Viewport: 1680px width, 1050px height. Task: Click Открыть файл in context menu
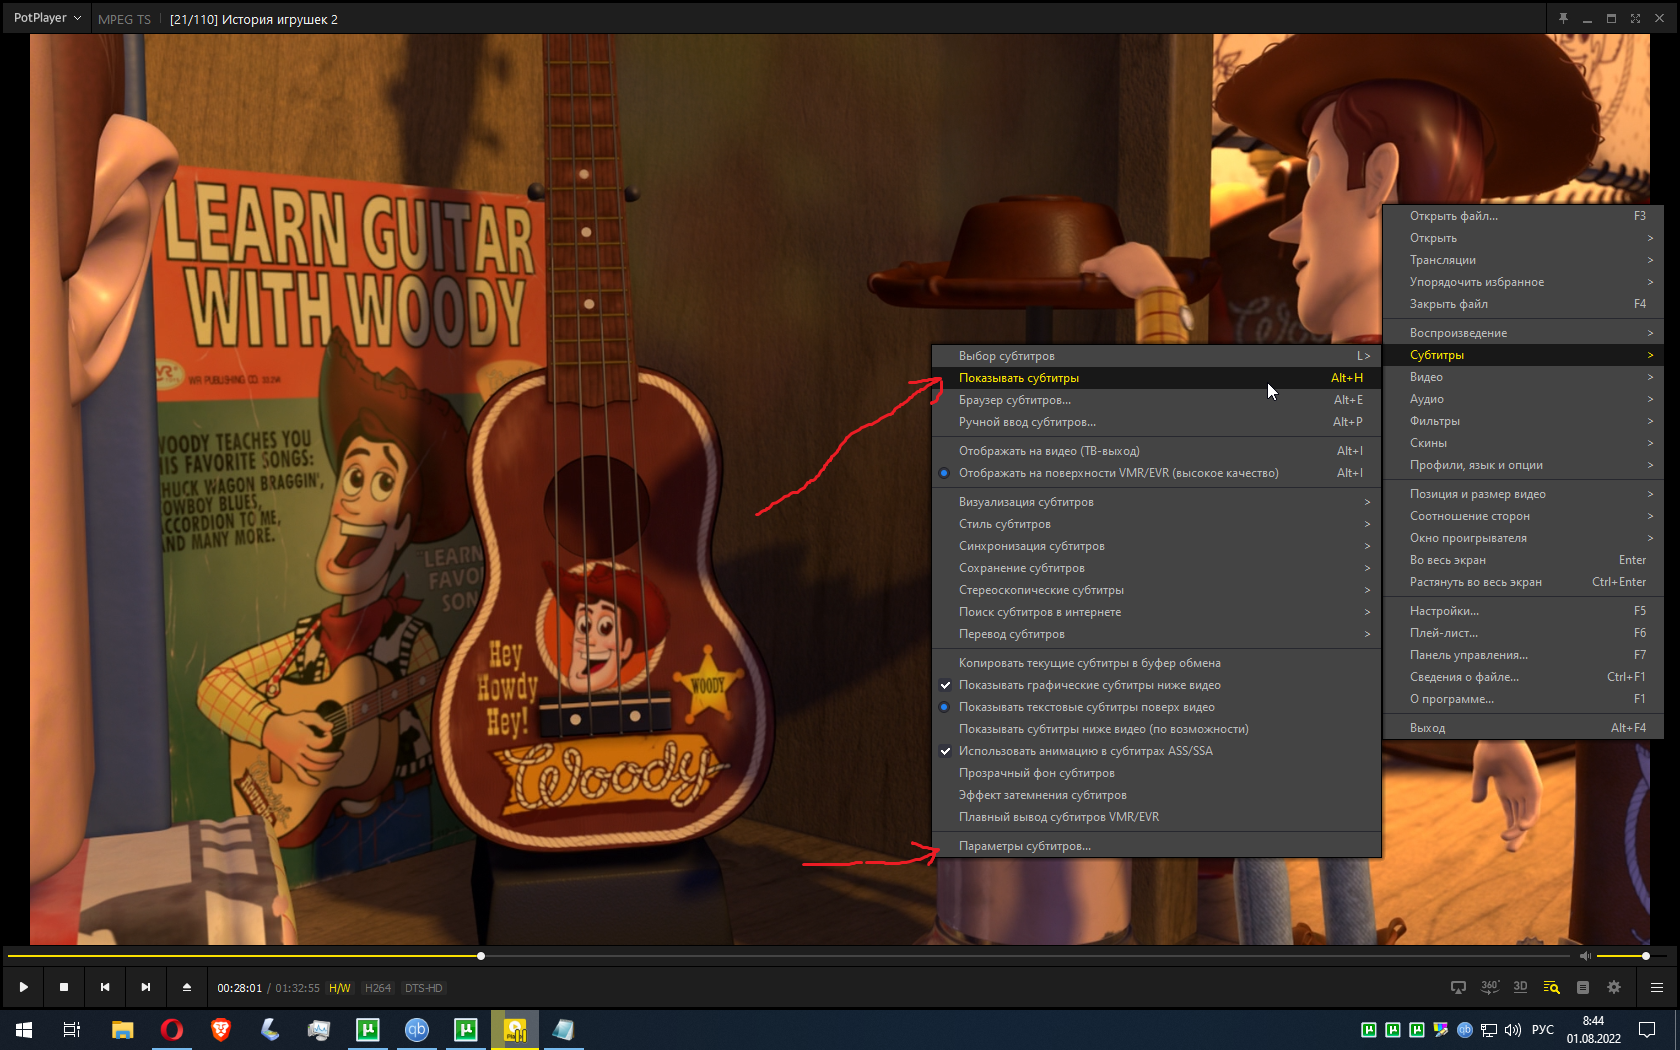tap(1523, 216)
